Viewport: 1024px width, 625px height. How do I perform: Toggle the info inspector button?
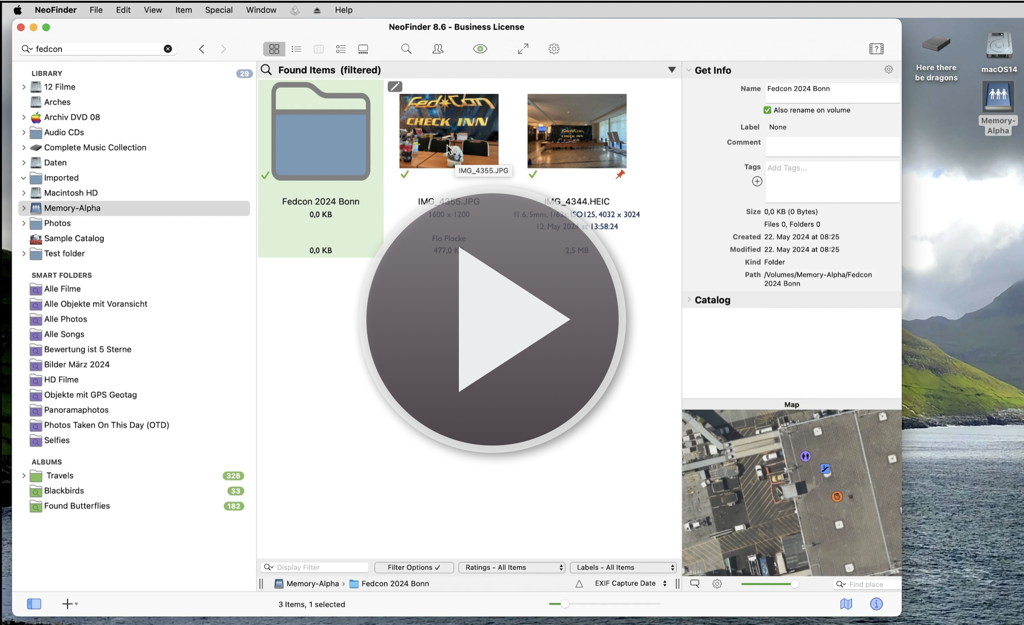pyautogui.click(x=876, y=604)
